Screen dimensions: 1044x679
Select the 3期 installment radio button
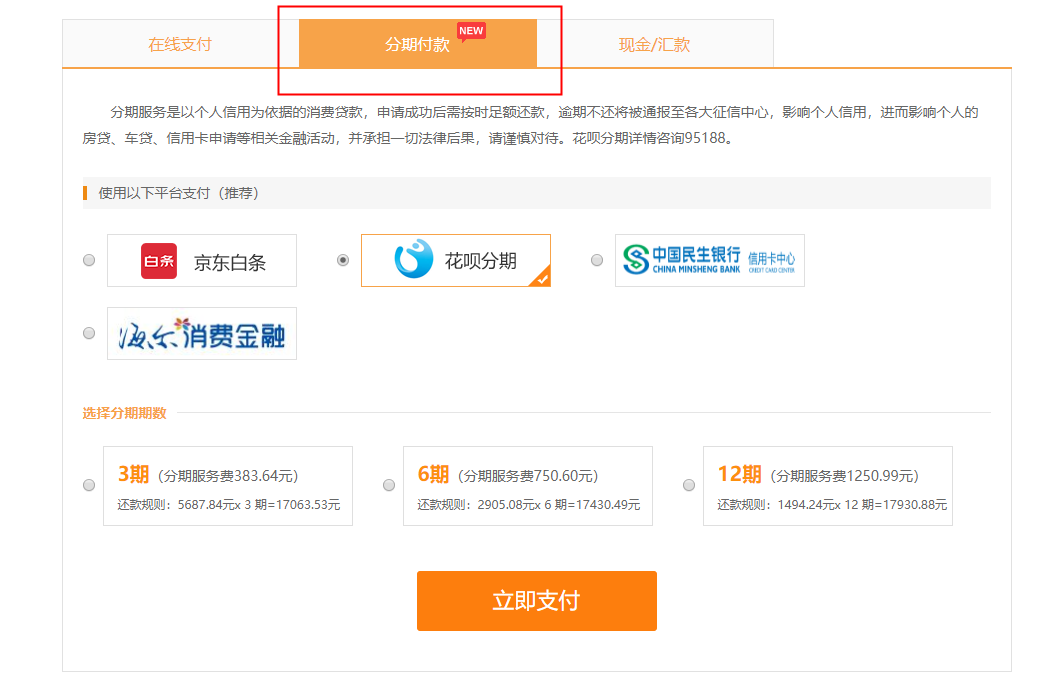(88, 485)
